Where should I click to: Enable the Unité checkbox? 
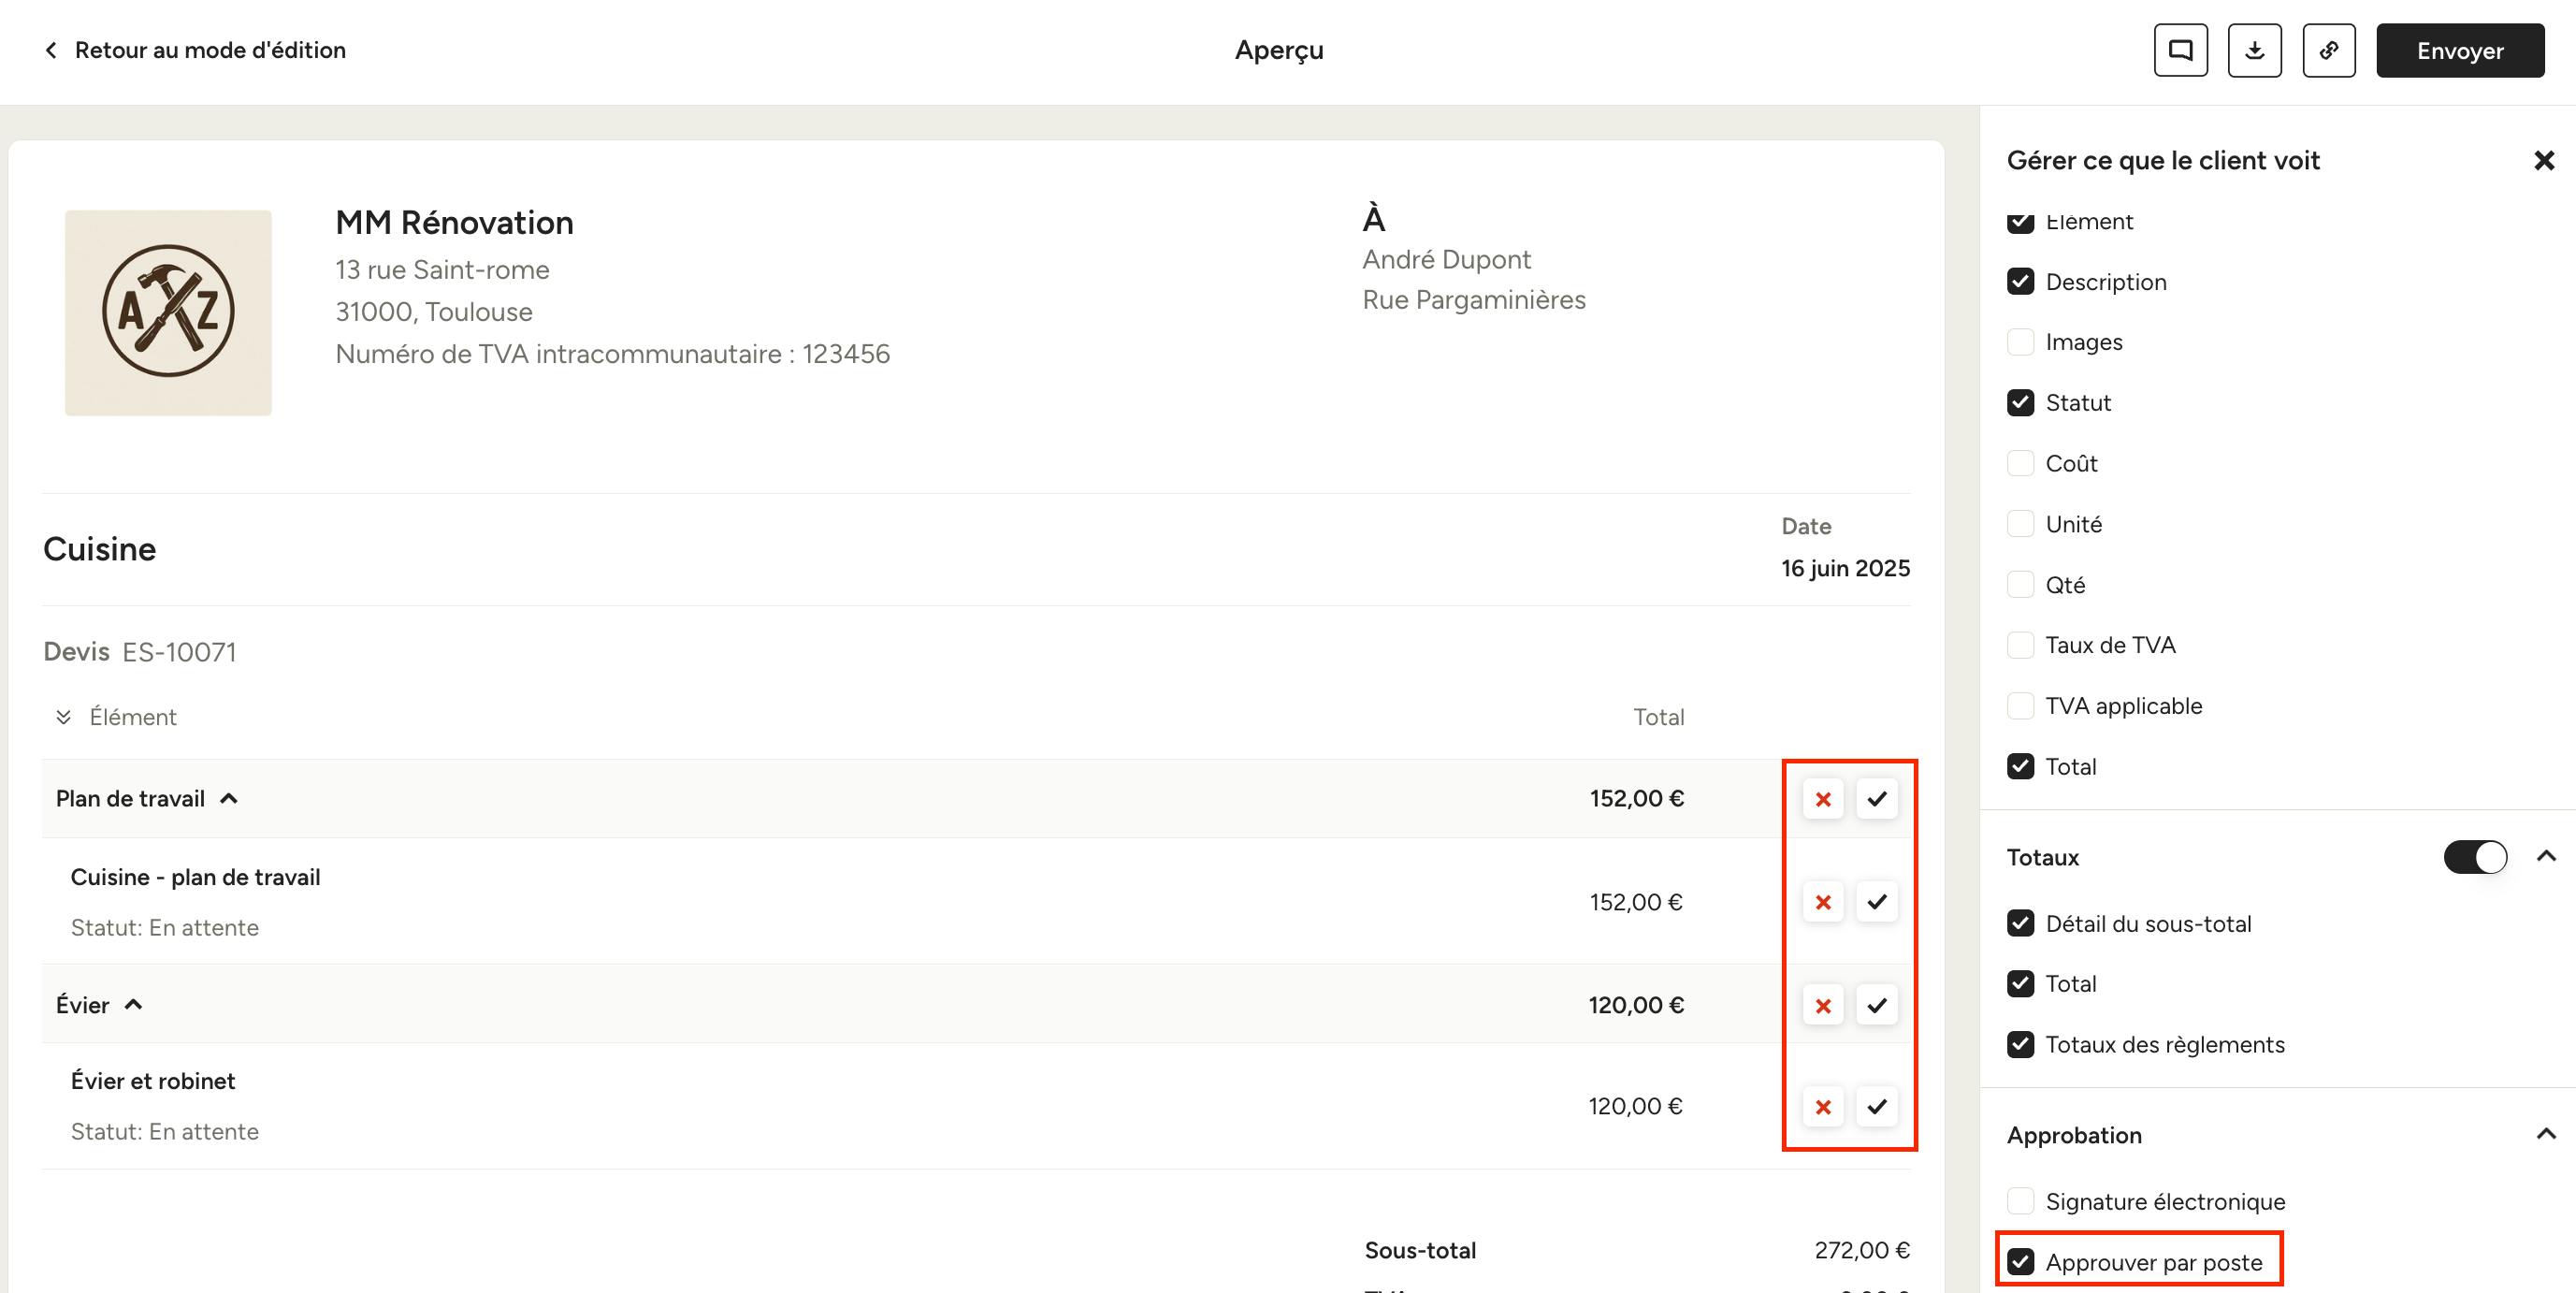pos(2020,524)
